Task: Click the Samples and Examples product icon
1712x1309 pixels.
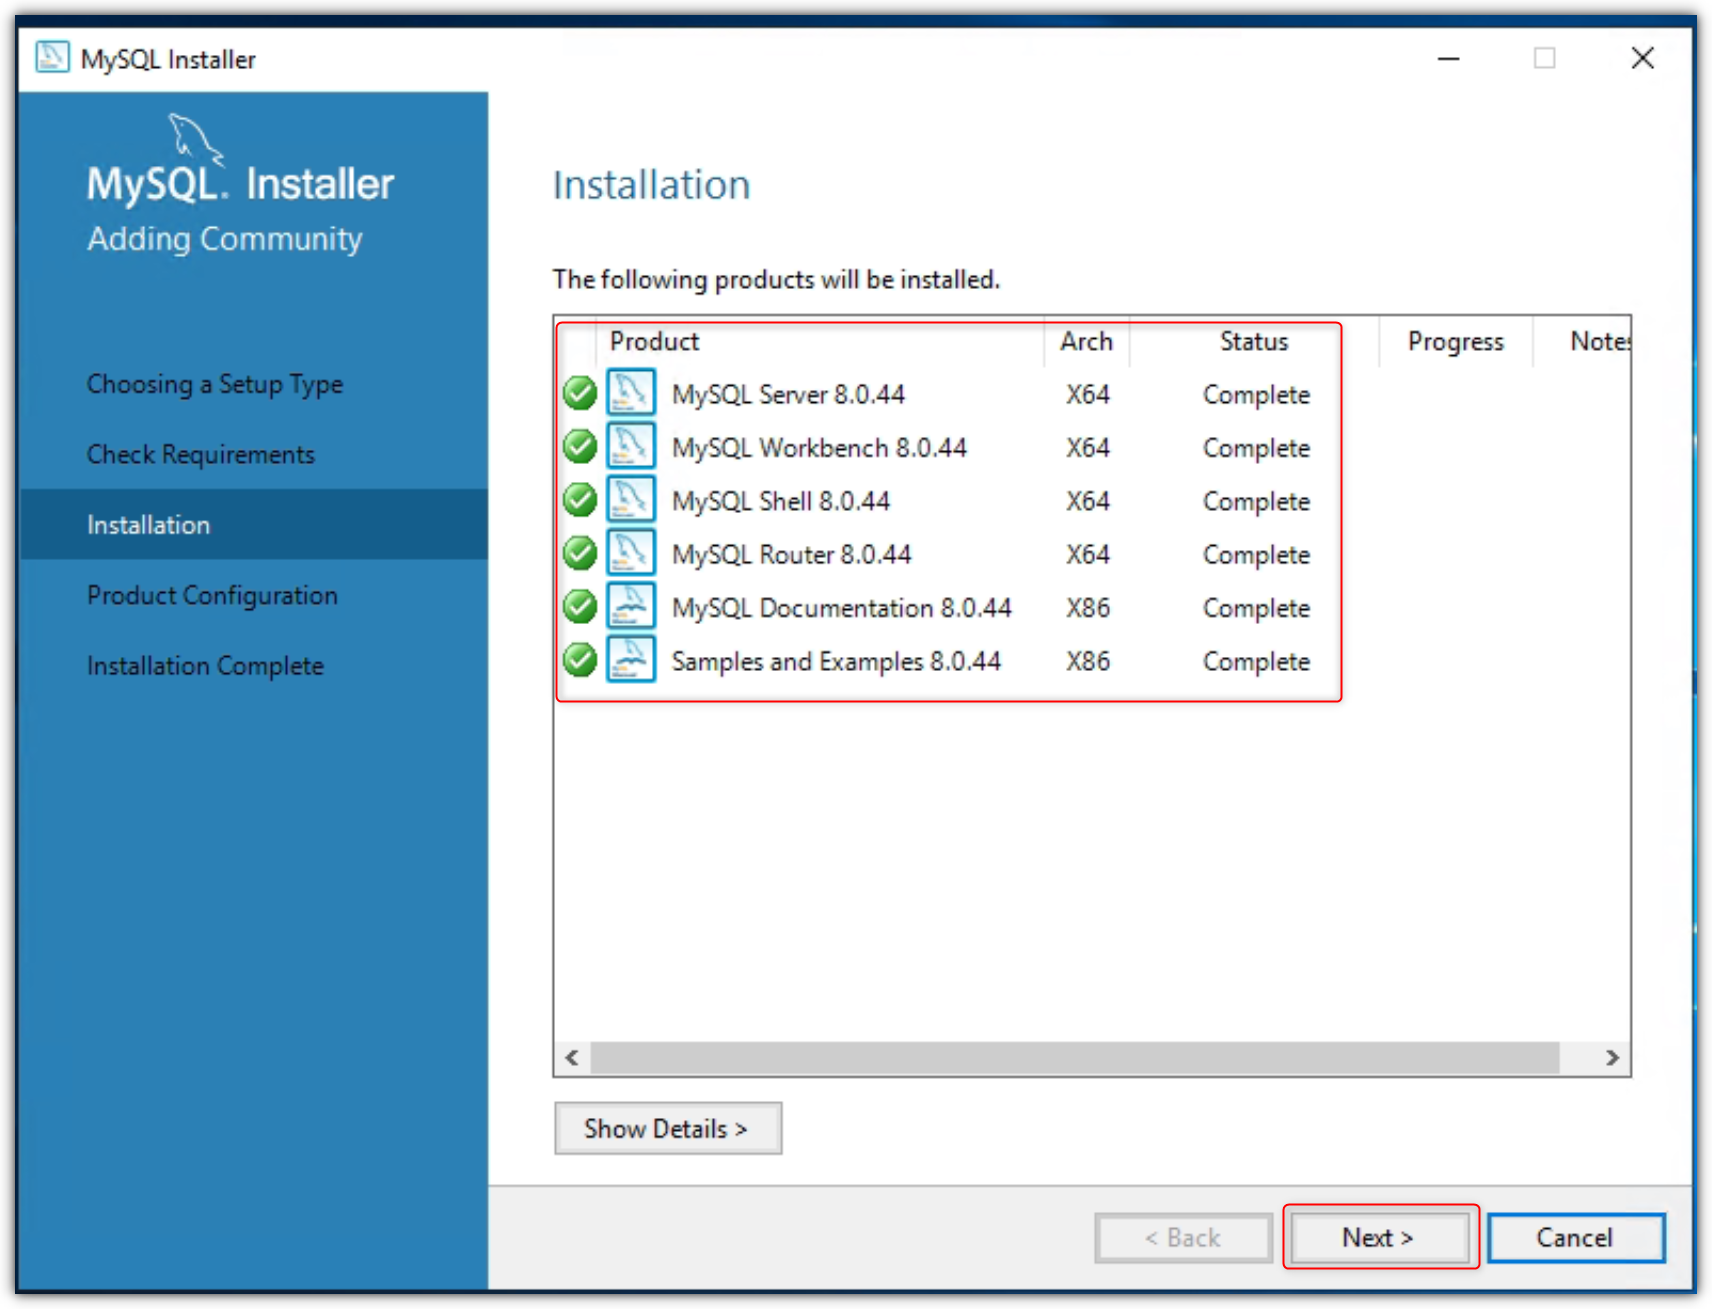Action: tap(631, 659)
